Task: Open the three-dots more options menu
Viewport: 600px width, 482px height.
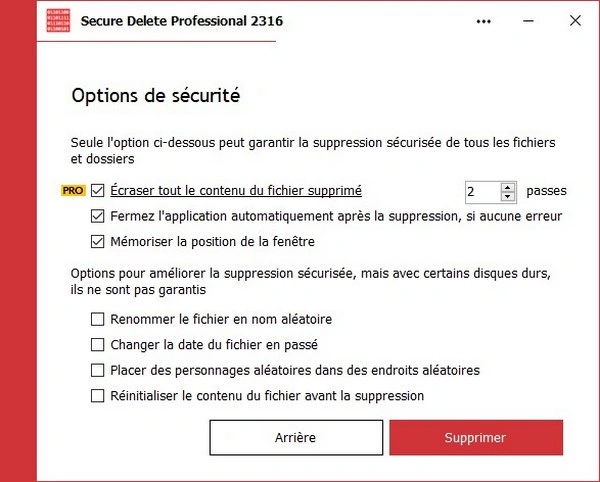Action: point(484,21)
